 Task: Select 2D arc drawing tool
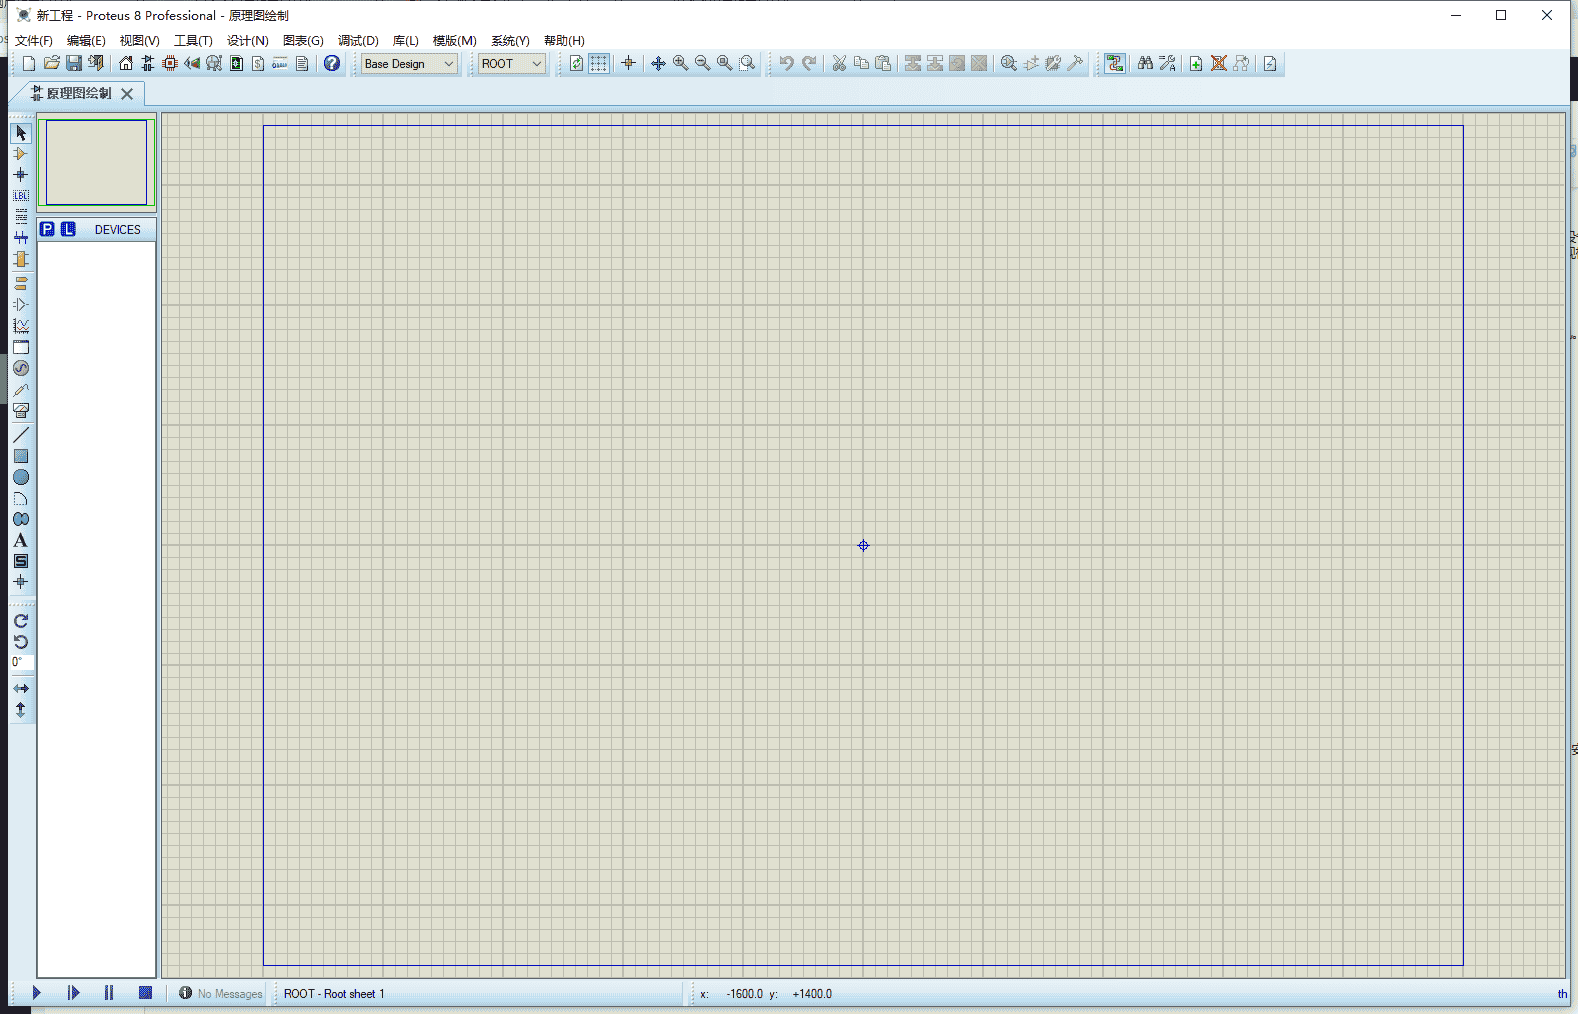[21, 498]
